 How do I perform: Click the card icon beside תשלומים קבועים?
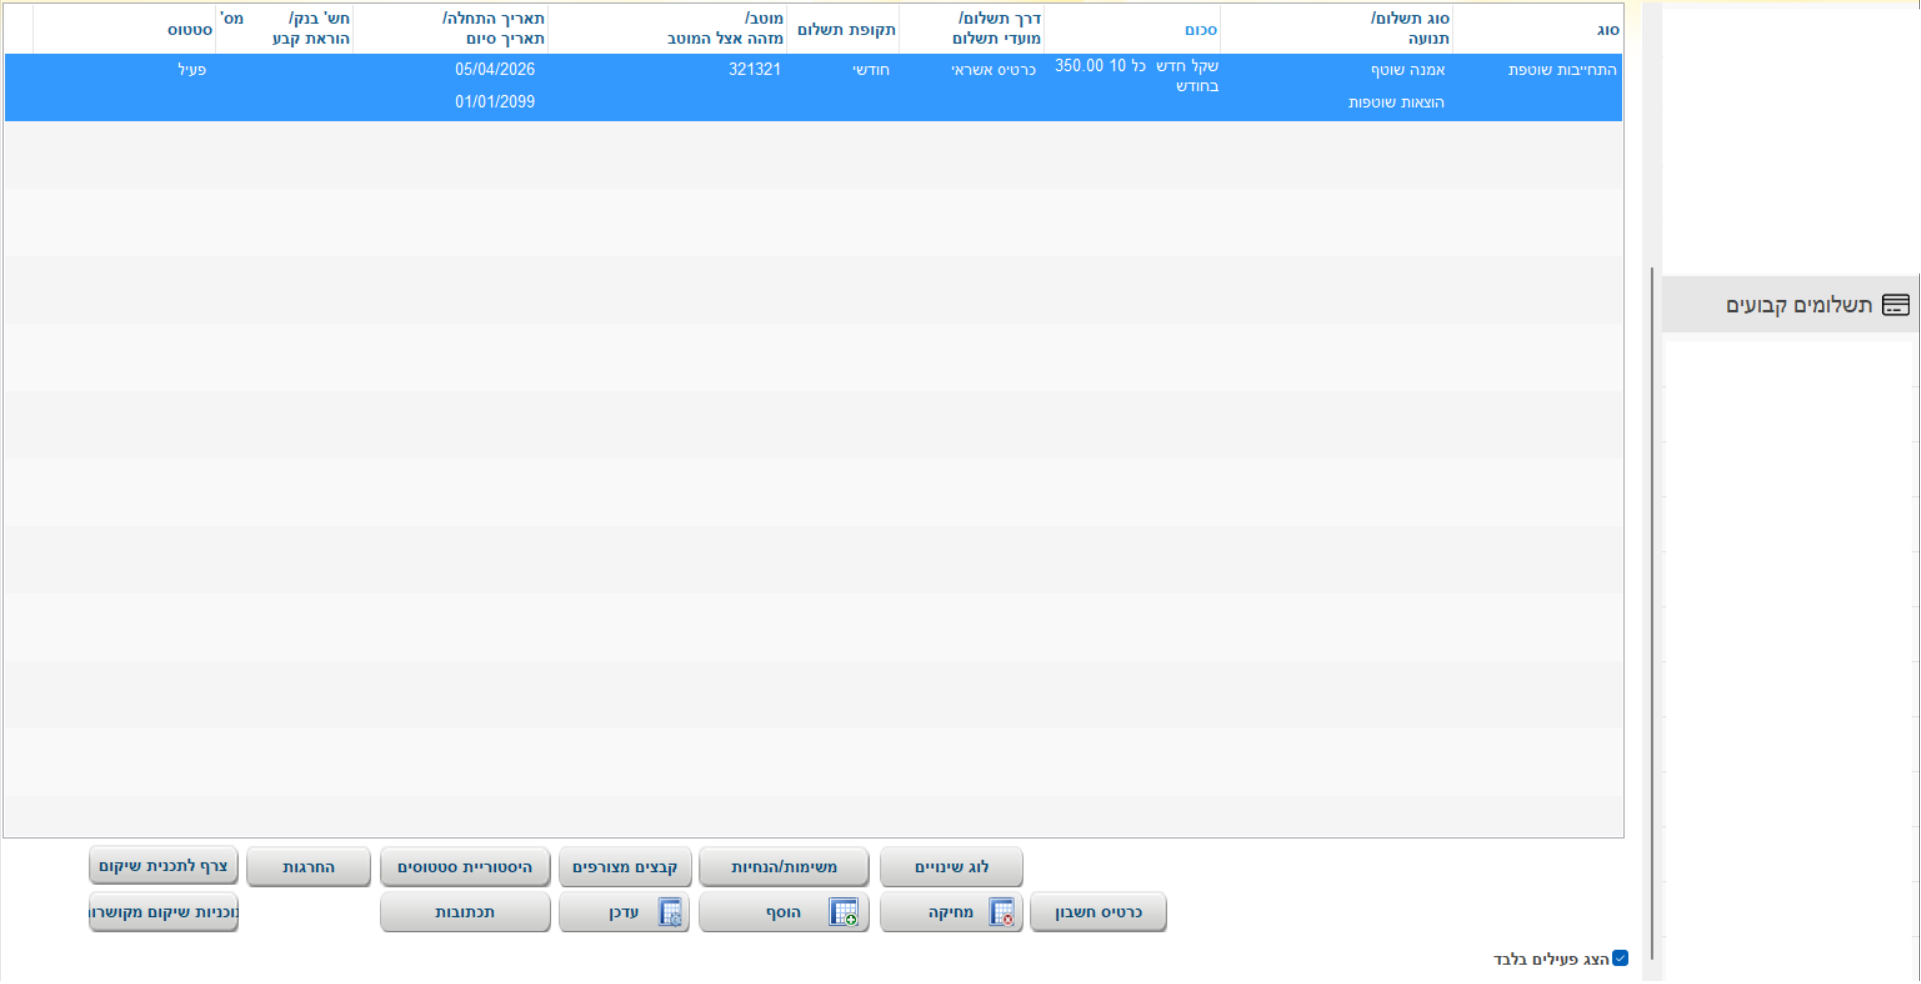1895,305
